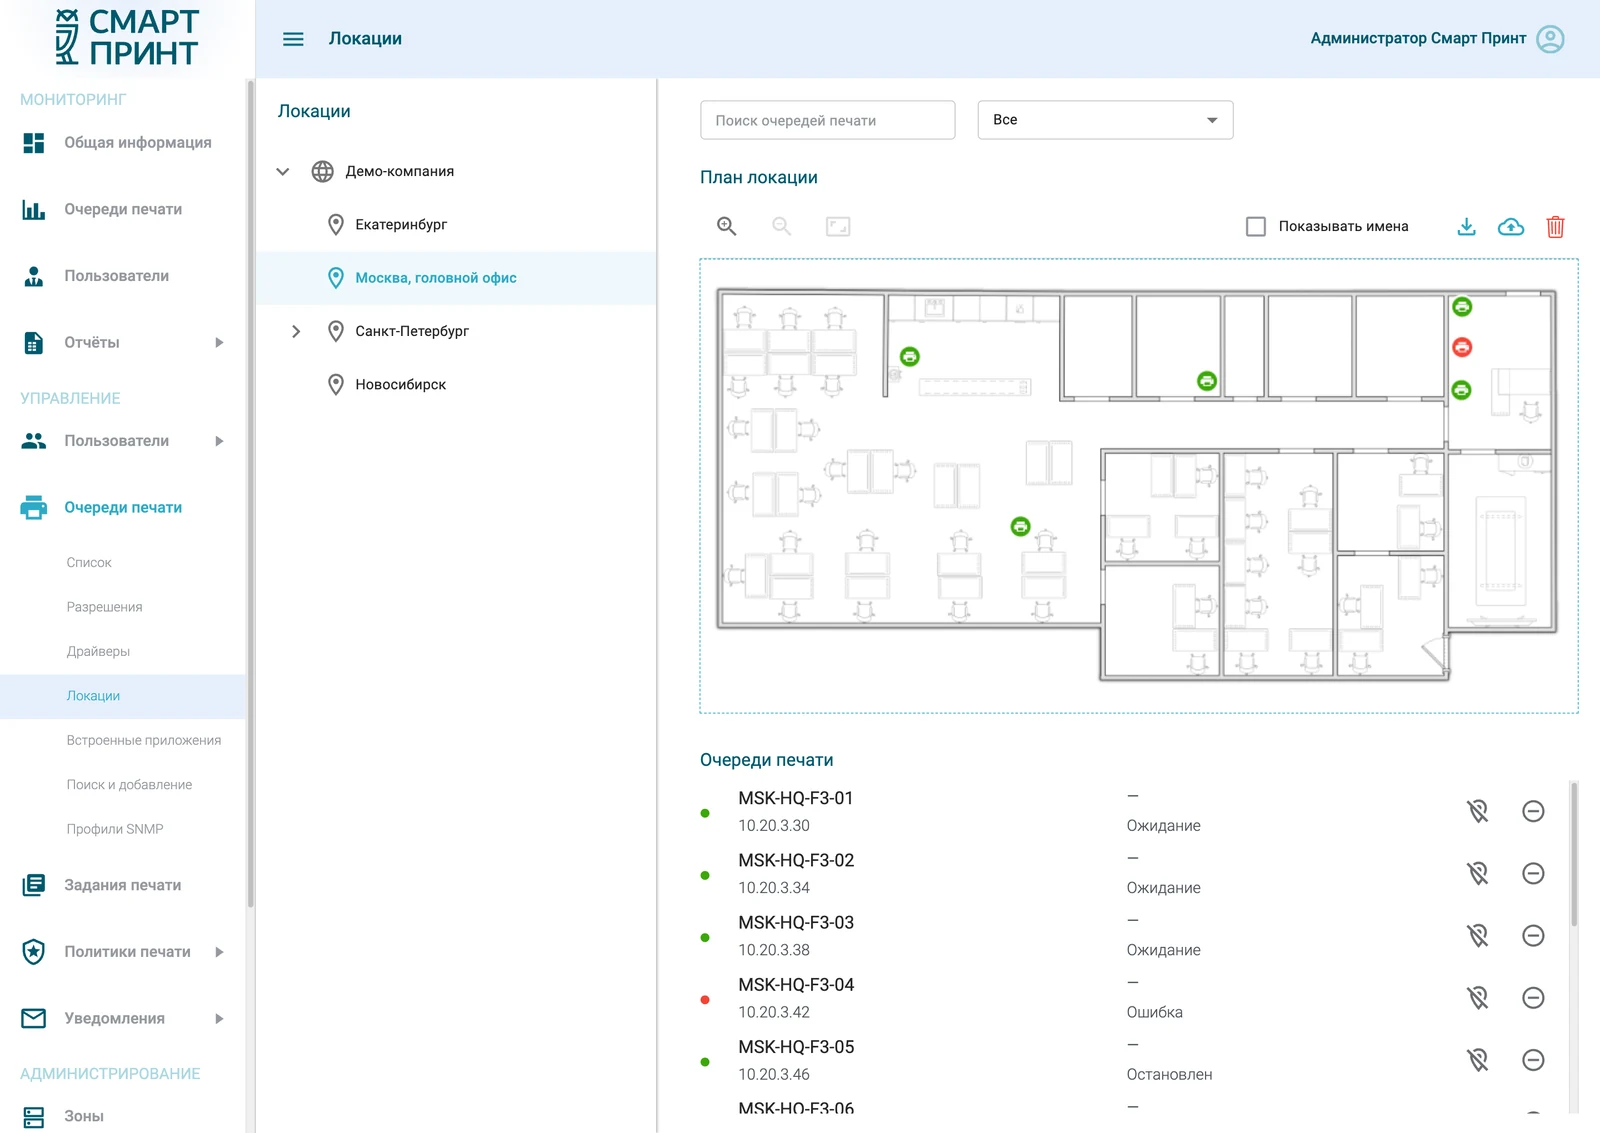Remove MSK-HQ-F3-01 from location
Image resolution: width=1600 pixels, height=1133 pixels.
(x=1533, y=811)
